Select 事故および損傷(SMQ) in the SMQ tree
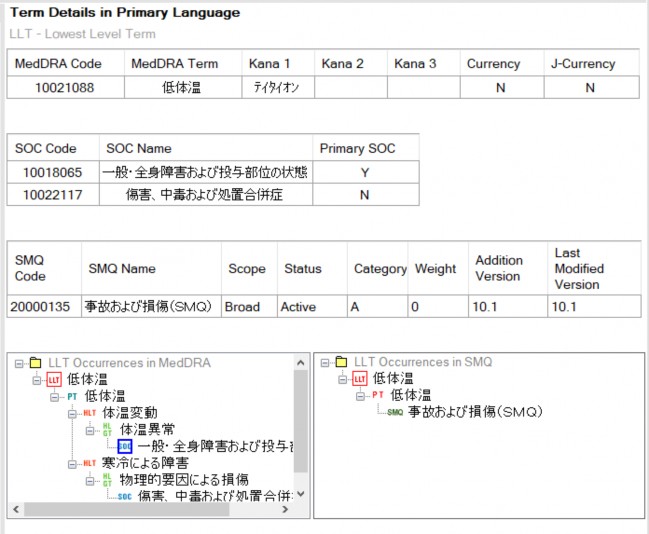Image resolution: width=649 pixels, height=534 pixels. (x=474, y=412)
